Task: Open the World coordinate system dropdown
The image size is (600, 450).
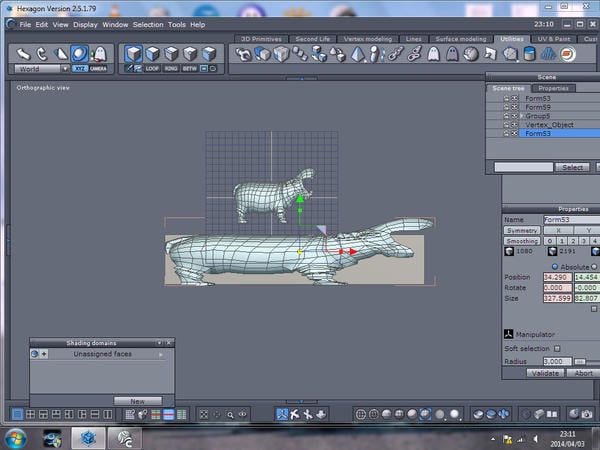Action: 39,69
